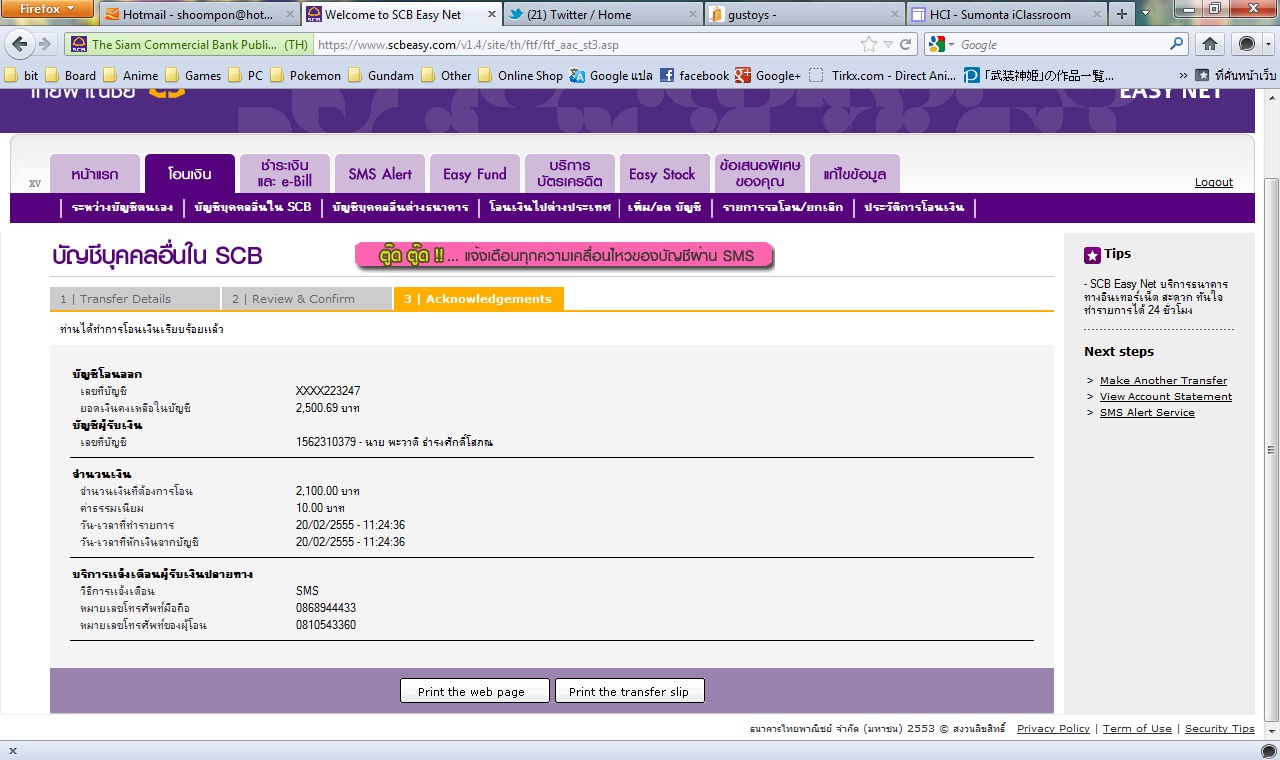
Task: Show more bookmarks with the chevron
Action: (x=1184, y=75)
